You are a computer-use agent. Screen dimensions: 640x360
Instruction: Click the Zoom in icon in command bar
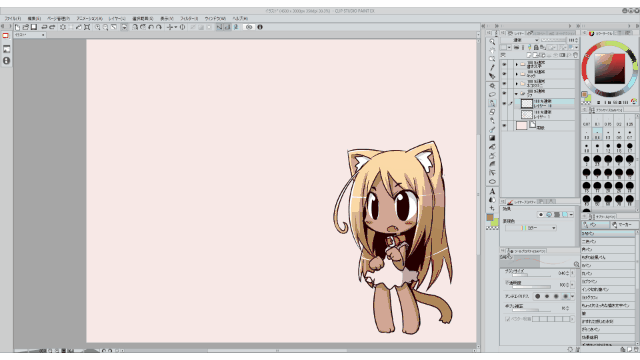click(x=98, y=27)
